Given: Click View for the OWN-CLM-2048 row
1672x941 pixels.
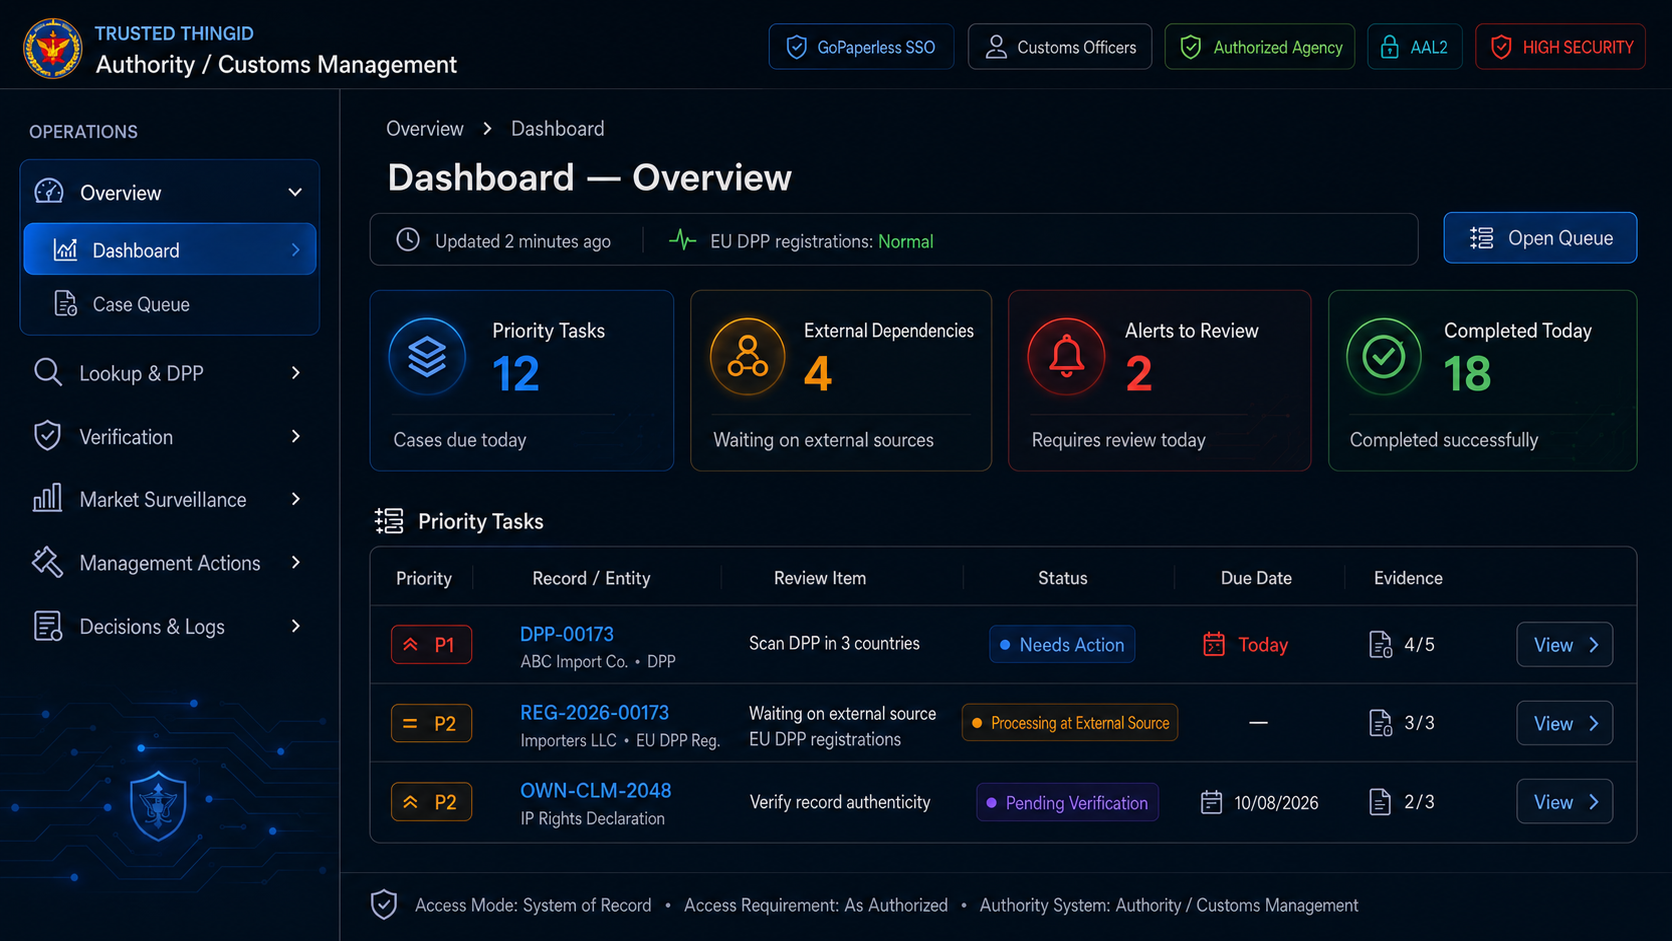Looking at the screenshot, I should [1564, 801].
